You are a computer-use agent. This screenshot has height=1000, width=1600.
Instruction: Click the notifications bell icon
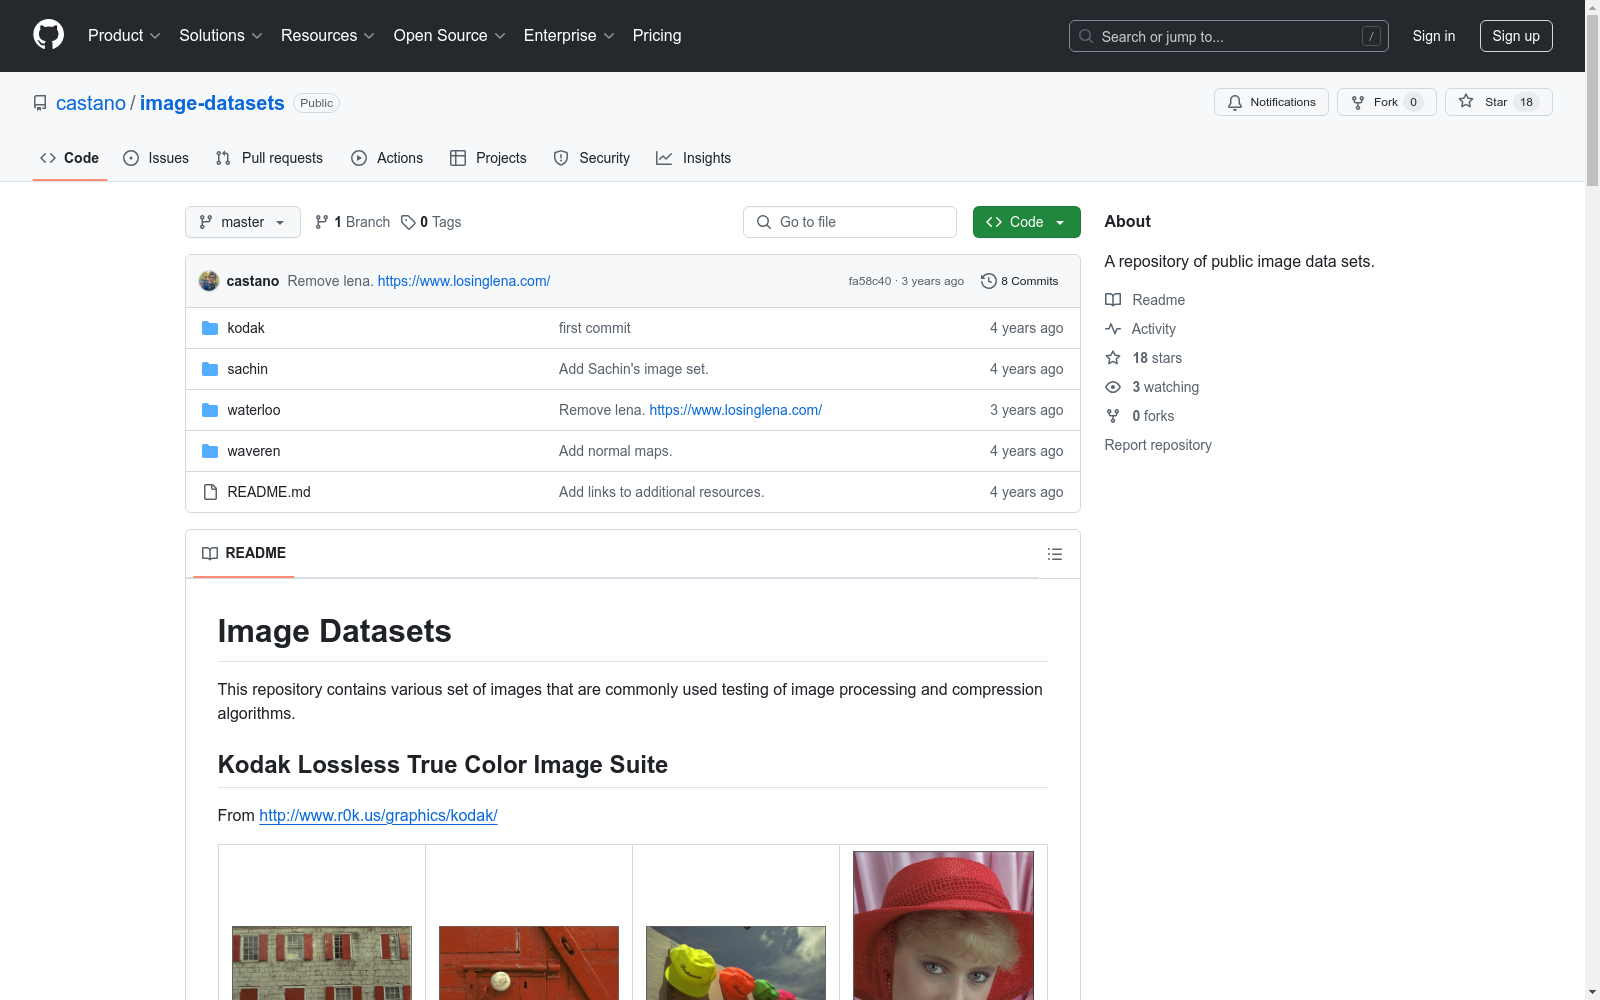(x=1235, y=102)
